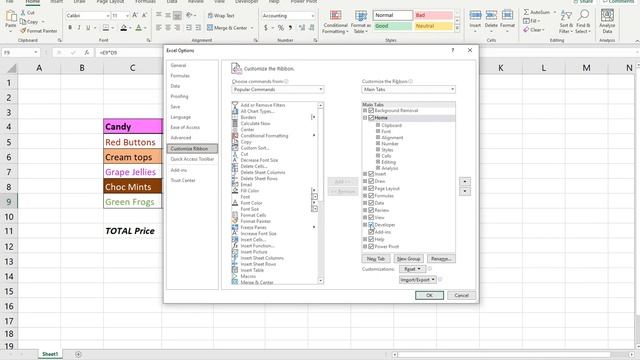Open the Reset customizations dropdown
Viewport: 640px width, 360px height.
pos(412,269)
